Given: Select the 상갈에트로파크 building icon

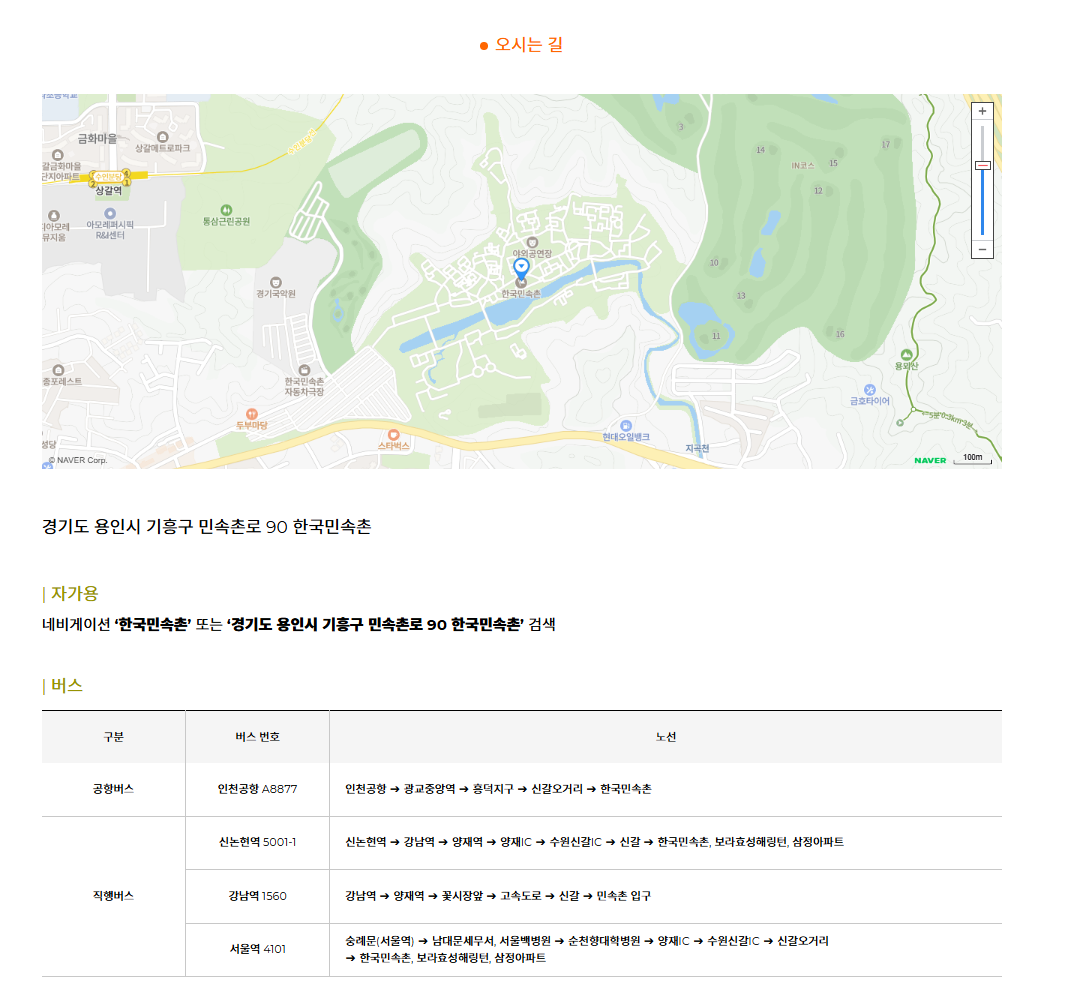Looking at the screenshot, I should click(x=163, y=136).
